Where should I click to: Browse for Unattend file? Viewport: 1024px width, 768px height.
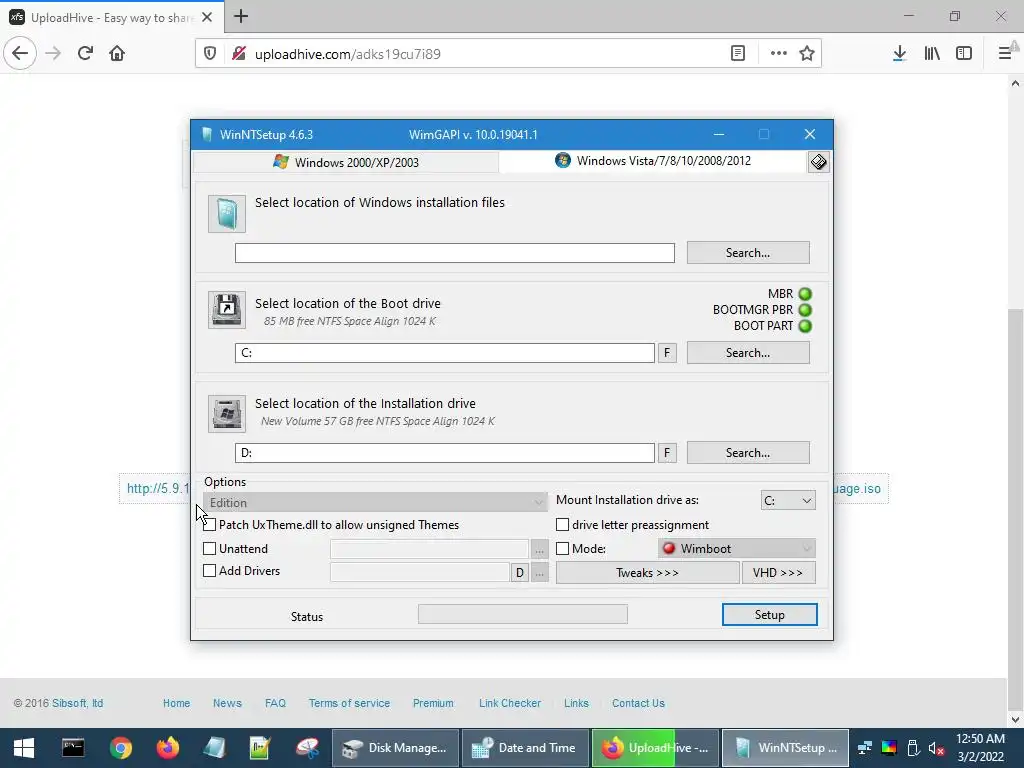tap(539, 549)
